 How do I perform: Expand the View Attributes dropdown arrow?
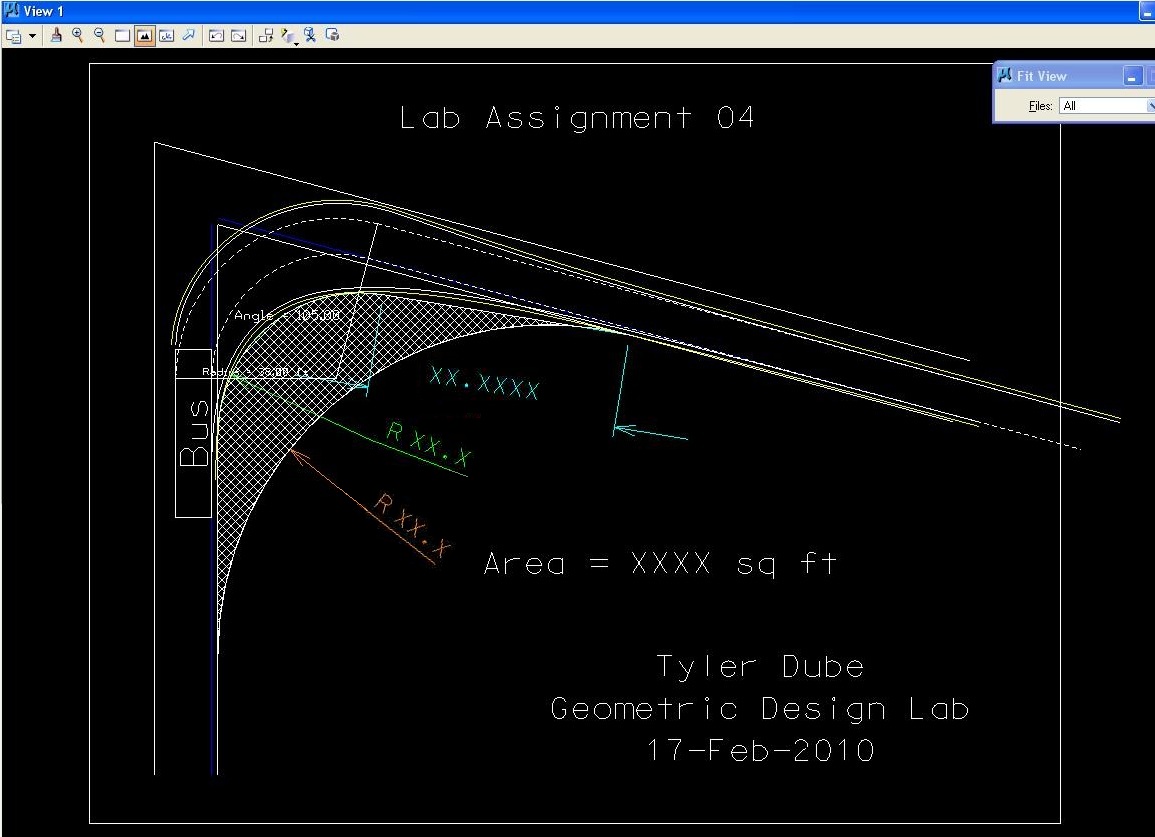32,36
